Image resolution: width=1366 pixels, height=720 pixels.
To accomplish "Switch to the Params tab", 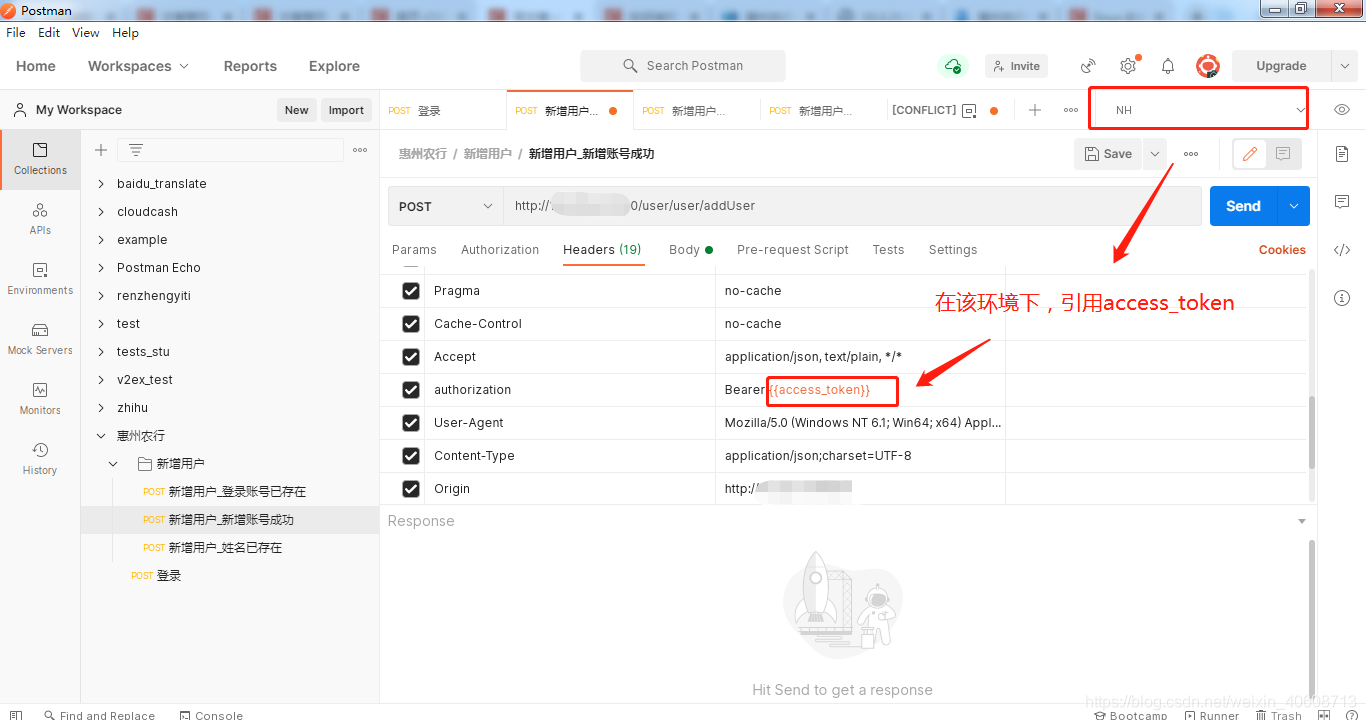I will tap(414, 250).
